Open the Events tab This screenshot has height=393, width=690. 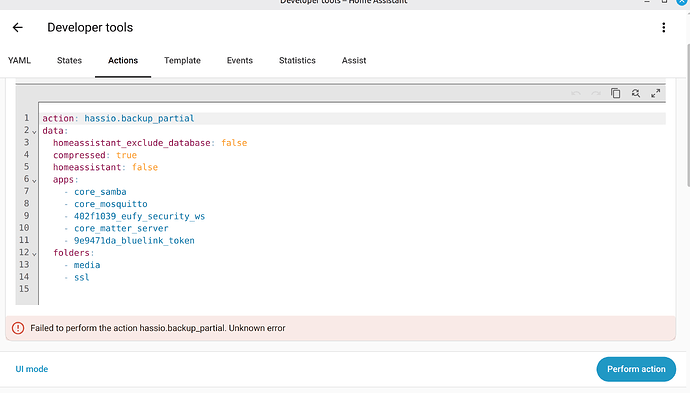[240, 61]
